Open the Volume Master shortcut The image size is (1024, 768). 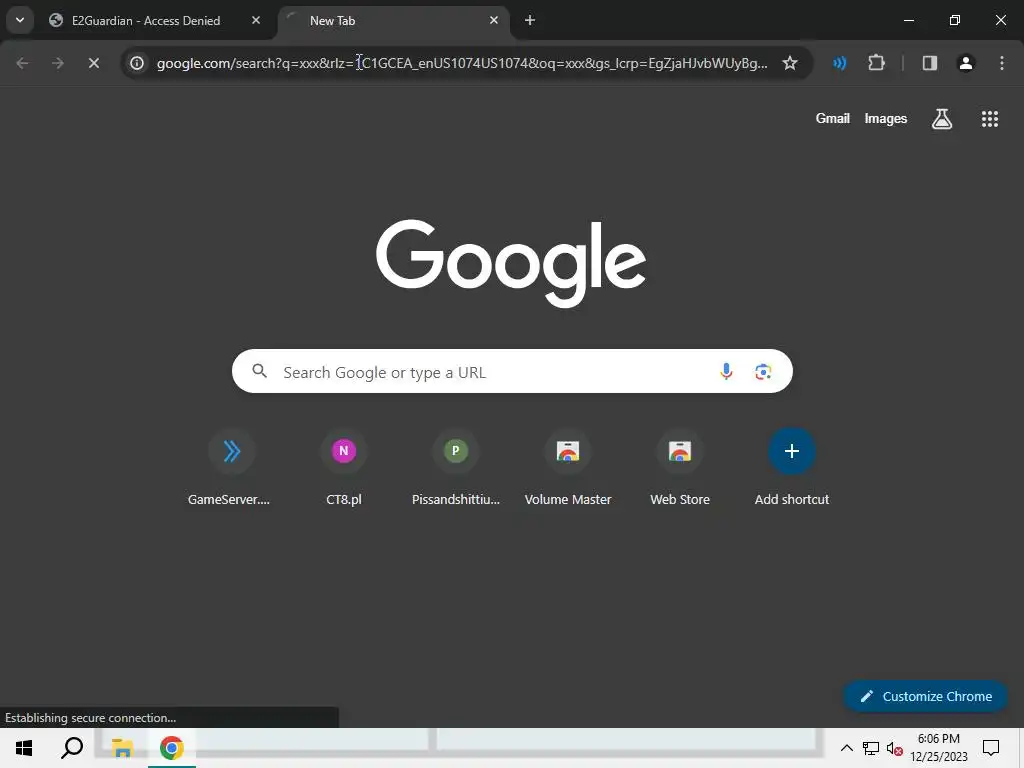pos(568,468)
